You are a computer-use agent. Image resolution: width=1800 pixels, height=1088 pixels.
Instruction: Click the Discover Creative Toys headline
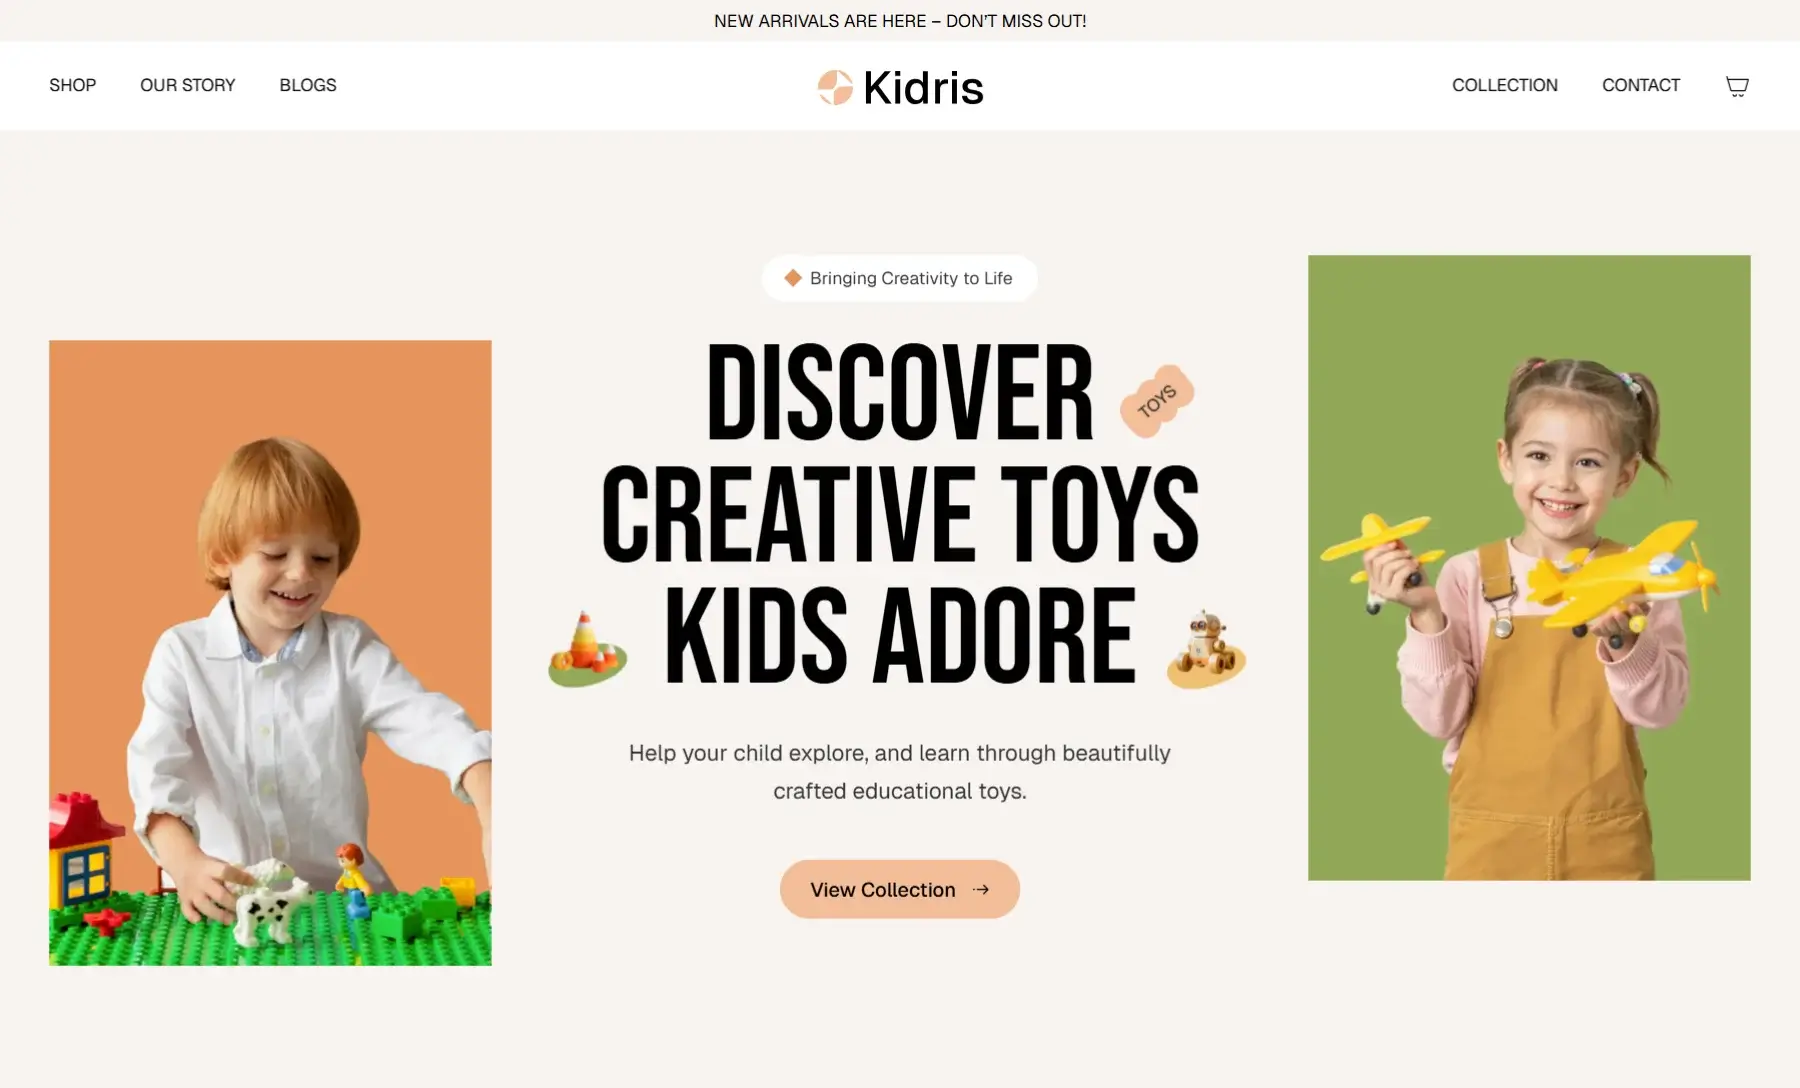900,514
